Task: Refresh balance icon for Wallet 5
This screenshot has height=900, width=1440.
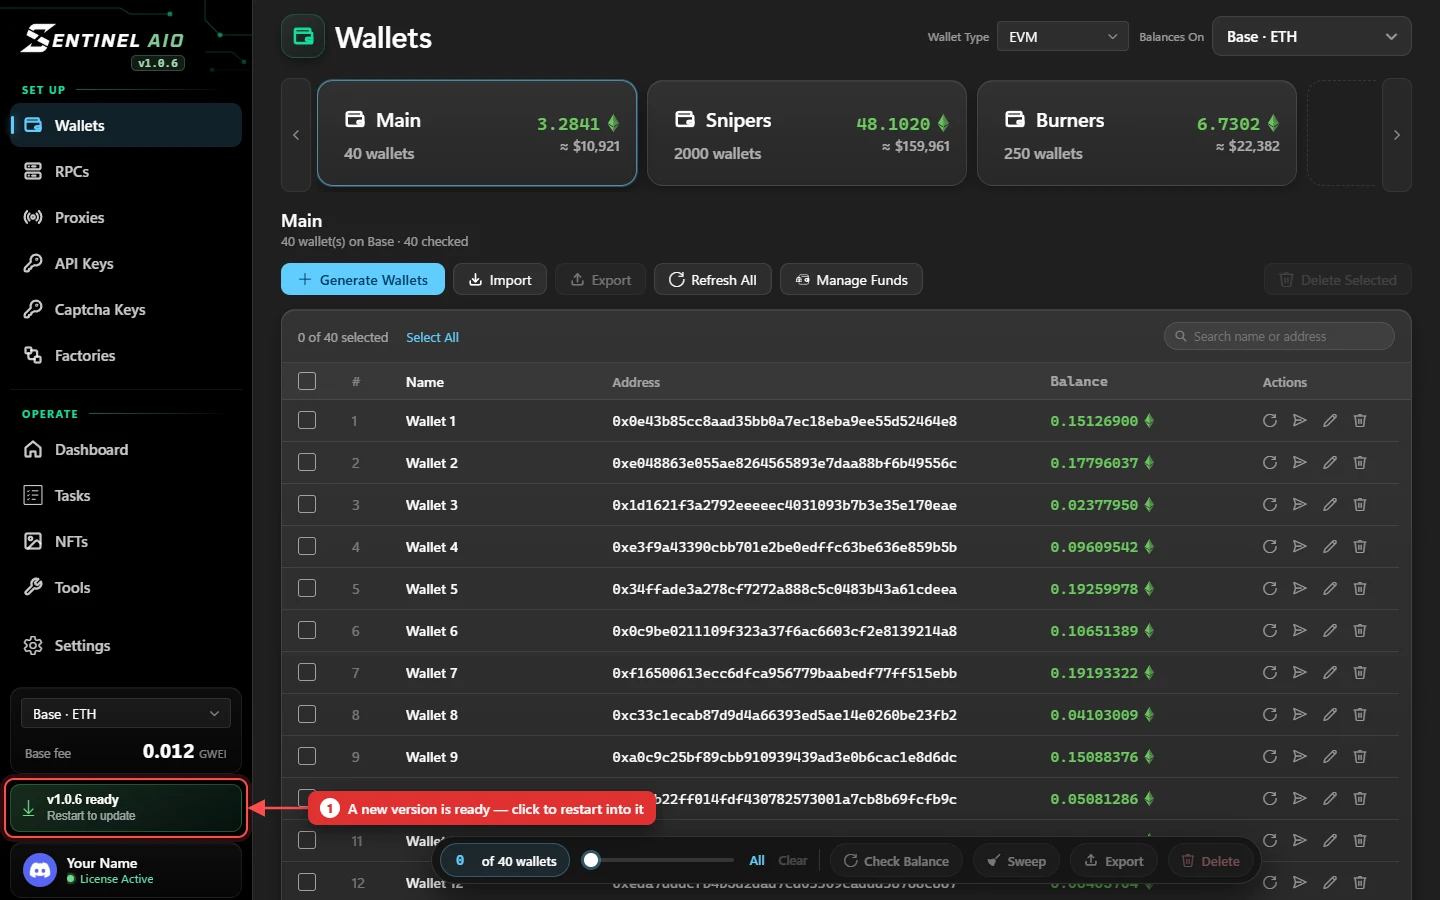Action: point(1270,589)
